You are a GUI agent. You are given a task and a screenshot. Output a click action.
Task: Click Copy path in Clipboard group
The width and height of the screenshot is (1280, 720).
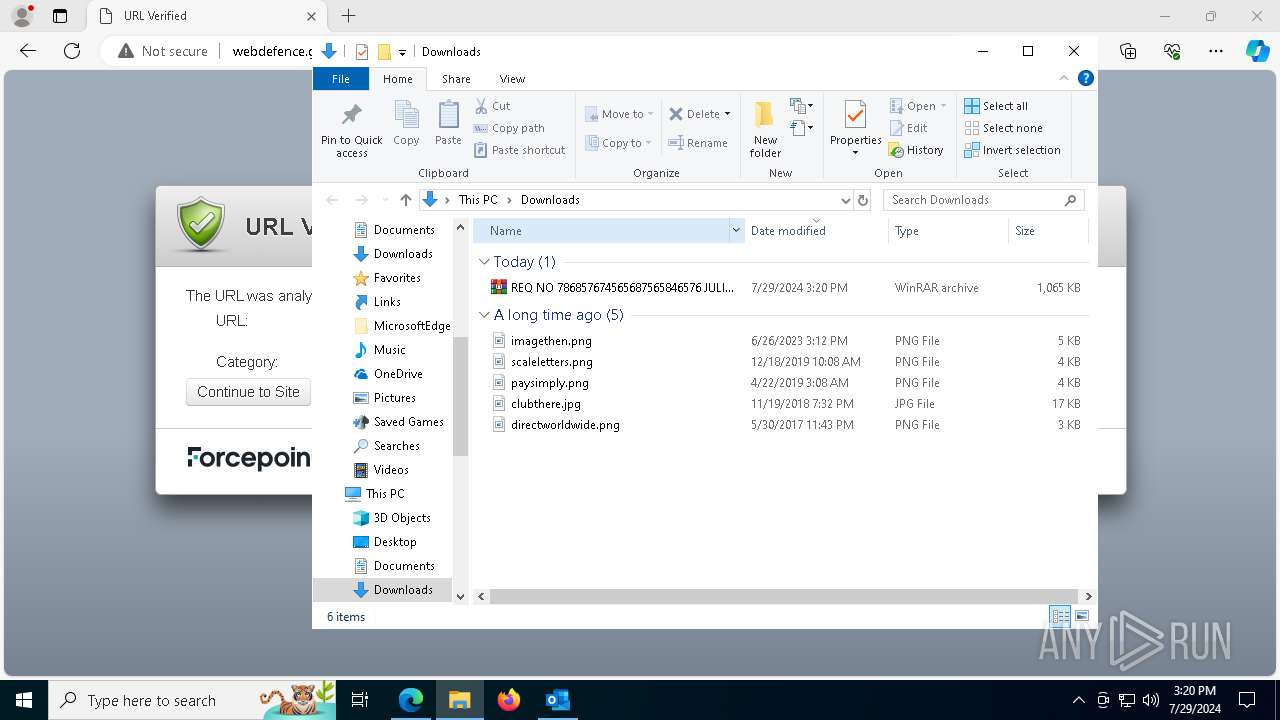tap(509, 128)
